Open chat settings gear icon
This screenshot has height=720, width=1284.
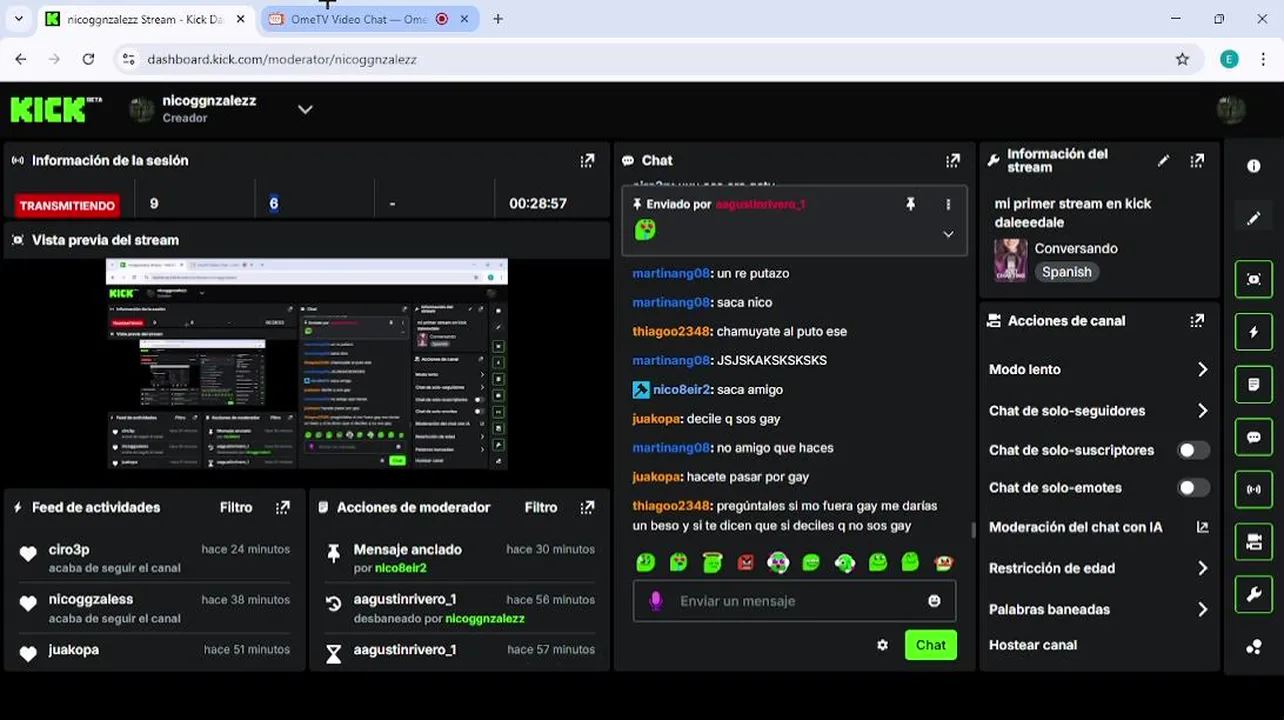tap(882, 645)
